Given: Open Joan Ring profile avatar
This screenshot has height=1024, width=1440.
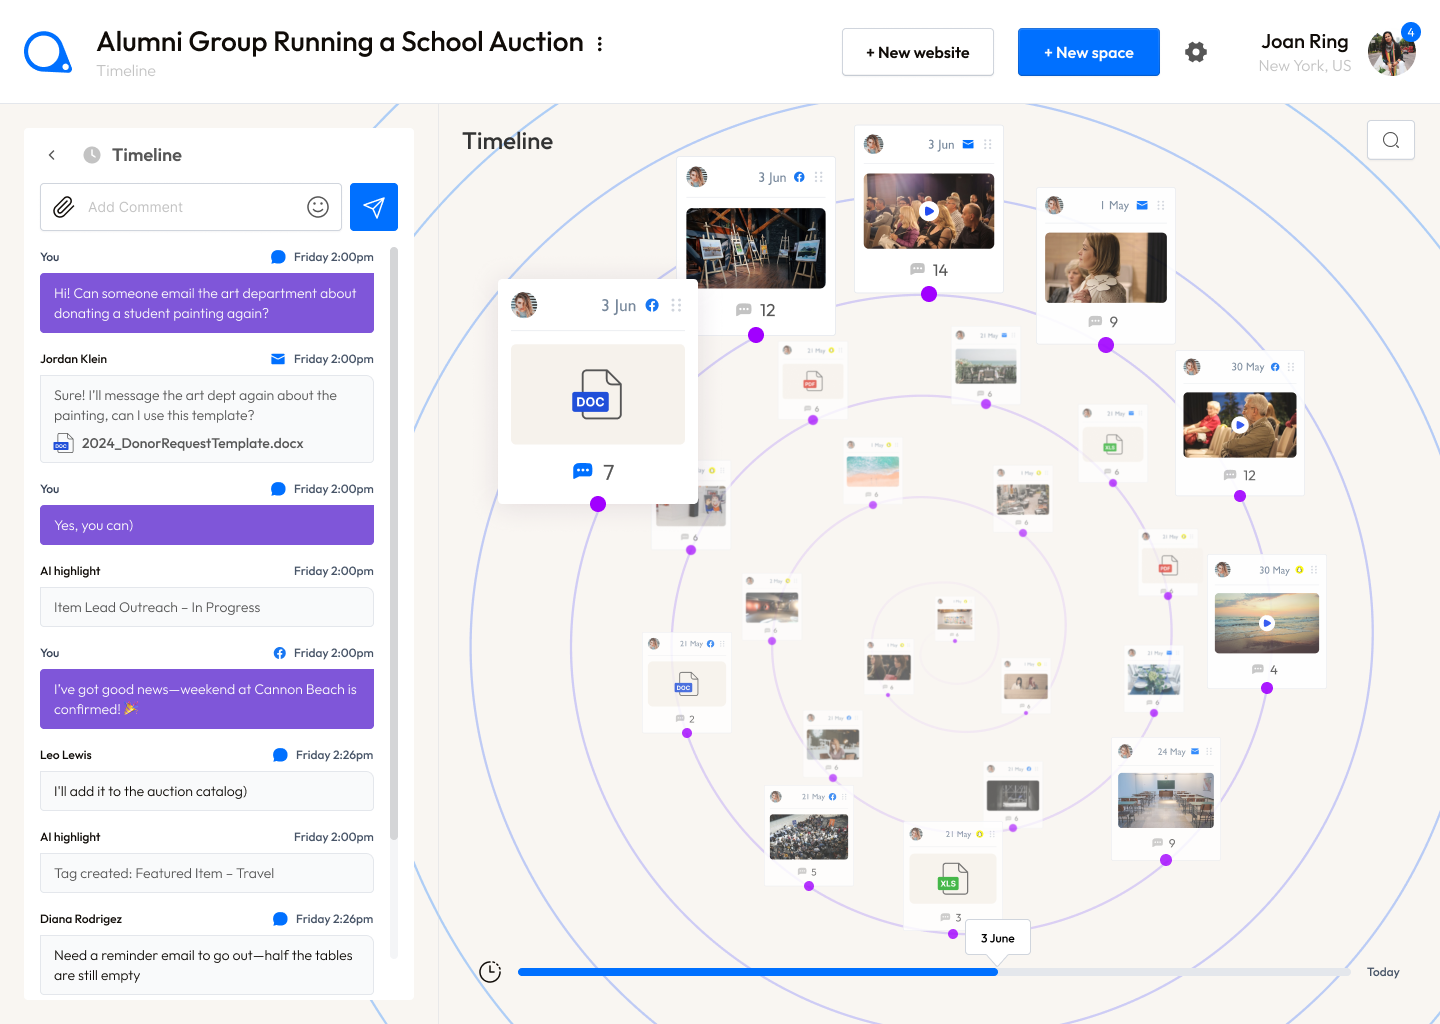Looking at the screenshot, I should pyautogui.click(x=1391, y=53).
